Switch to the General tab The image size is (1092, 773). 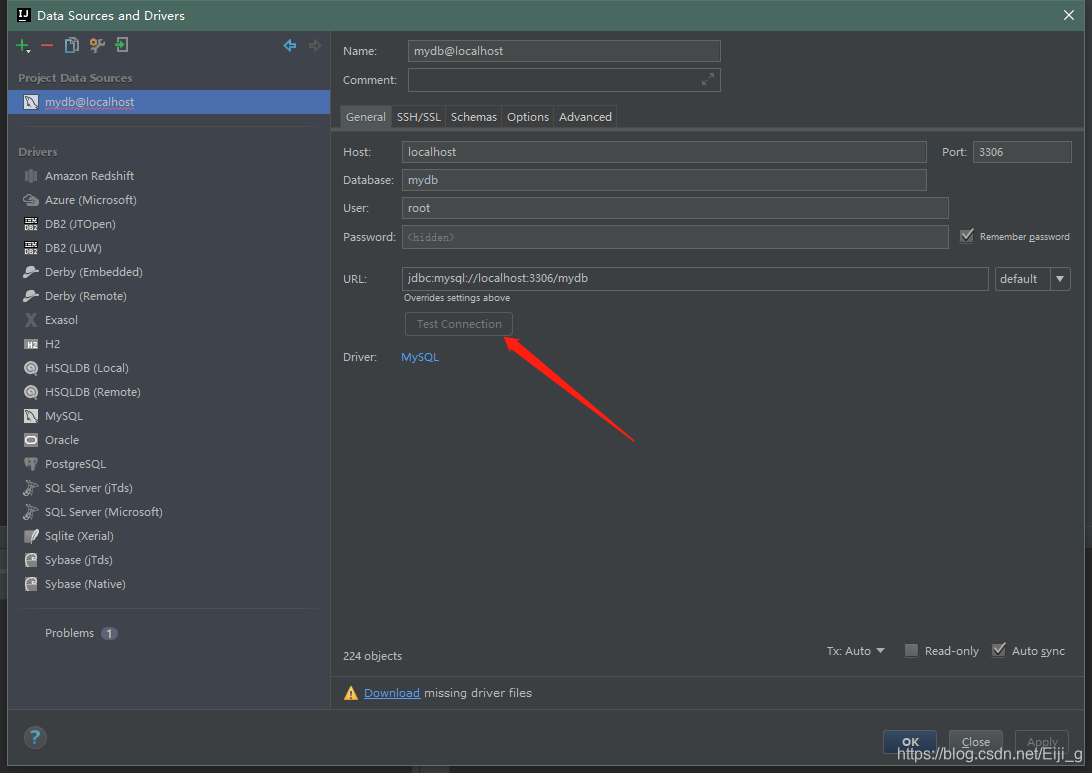point(366,117)
